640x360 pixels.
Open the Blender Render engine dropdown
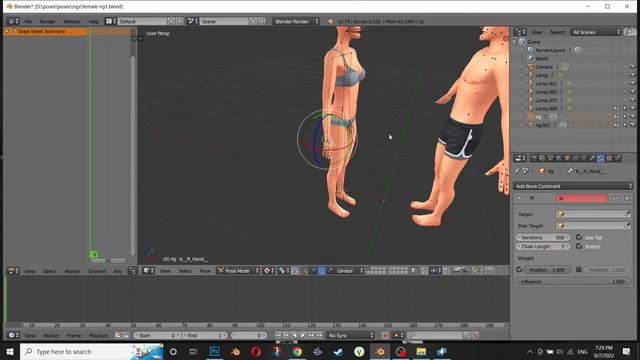(296, 21)
